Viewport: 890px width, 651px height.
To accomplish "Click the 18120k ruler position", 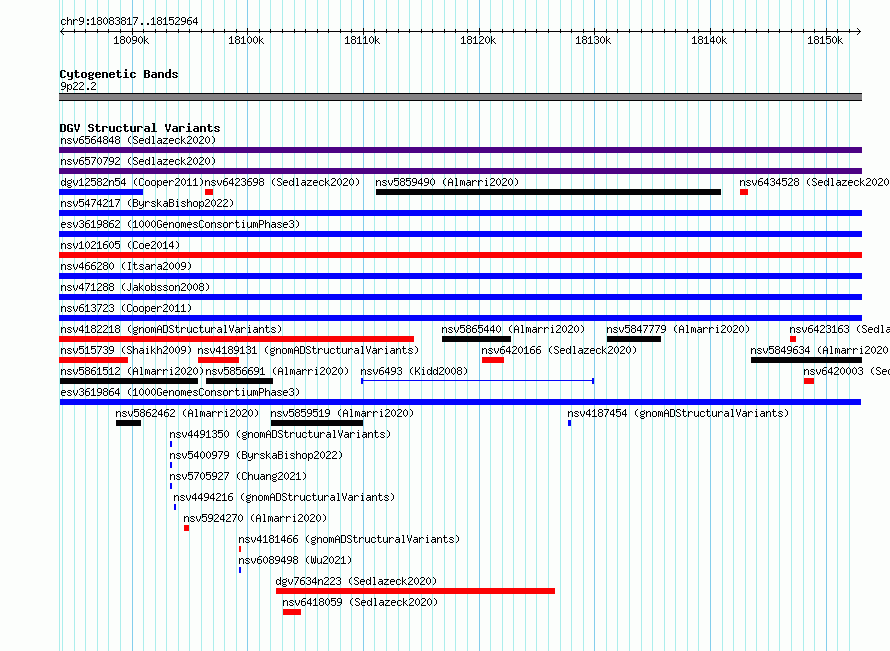I will tap(478, 40).
